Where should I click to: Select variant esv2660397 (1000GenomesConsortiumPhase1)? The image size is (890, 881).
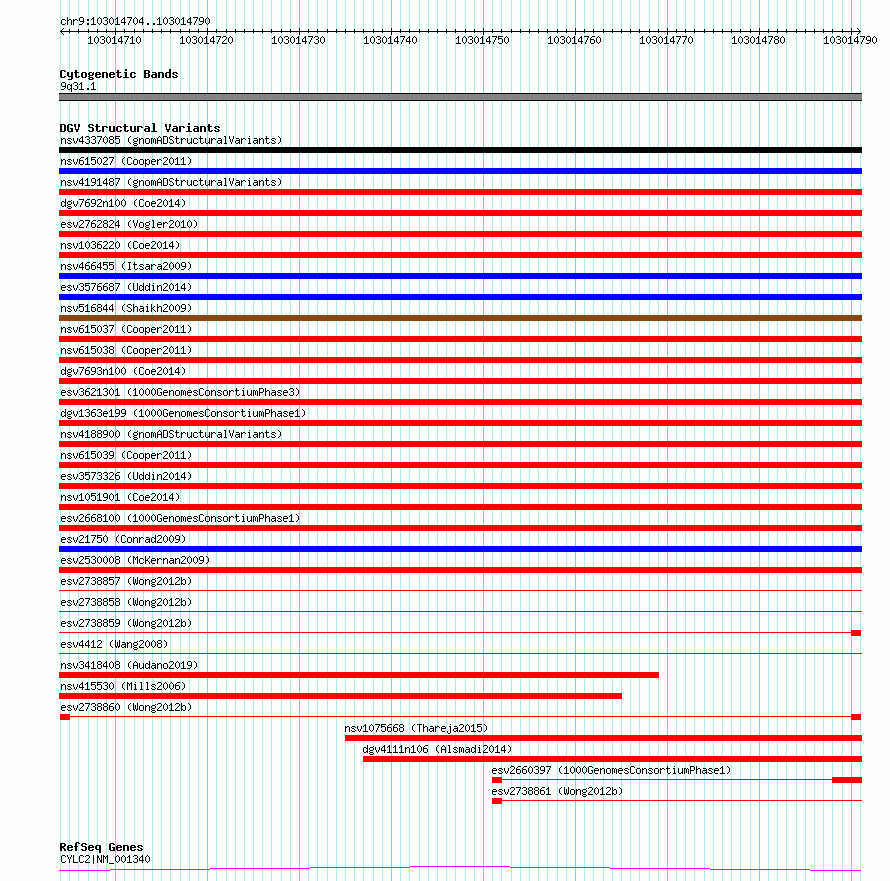pyautogui.click(x=611, y=770)
